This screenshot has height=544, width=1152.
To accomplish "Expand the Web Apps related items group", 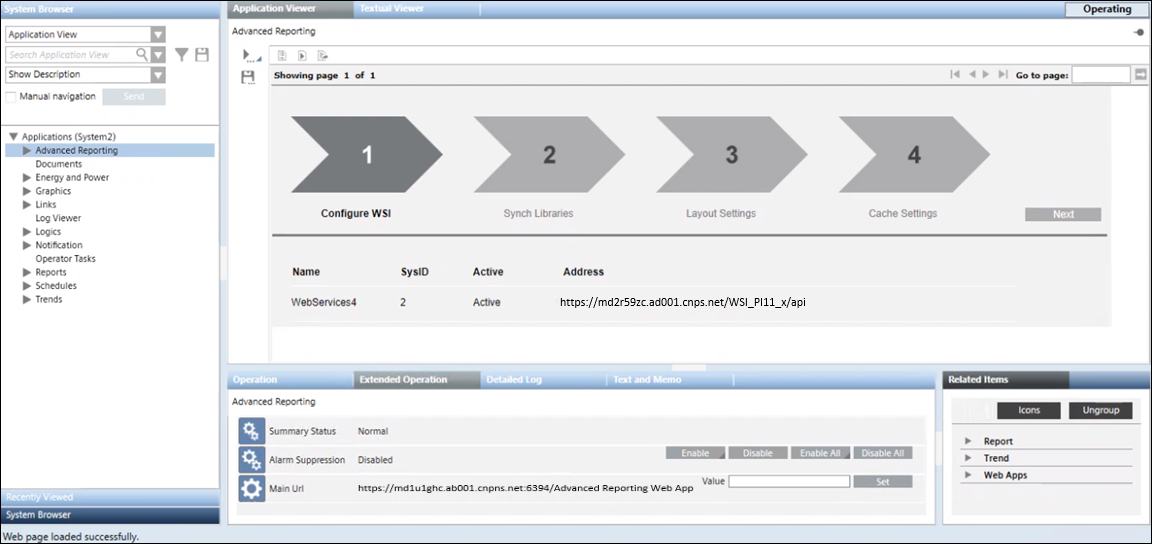I will [968, 475].
